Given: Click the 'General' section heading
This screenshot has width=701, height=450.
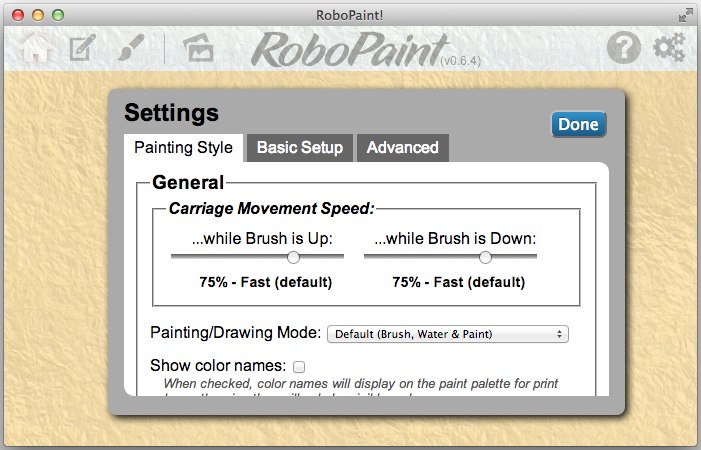Looking at the screenshot, I should point(188,182).
